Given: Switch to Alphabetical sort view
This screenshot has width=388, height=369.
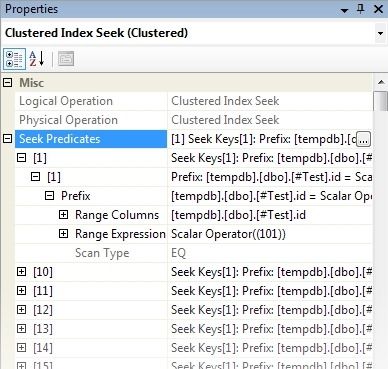Looking at the screenshot, I should click(x=37, y=59).
